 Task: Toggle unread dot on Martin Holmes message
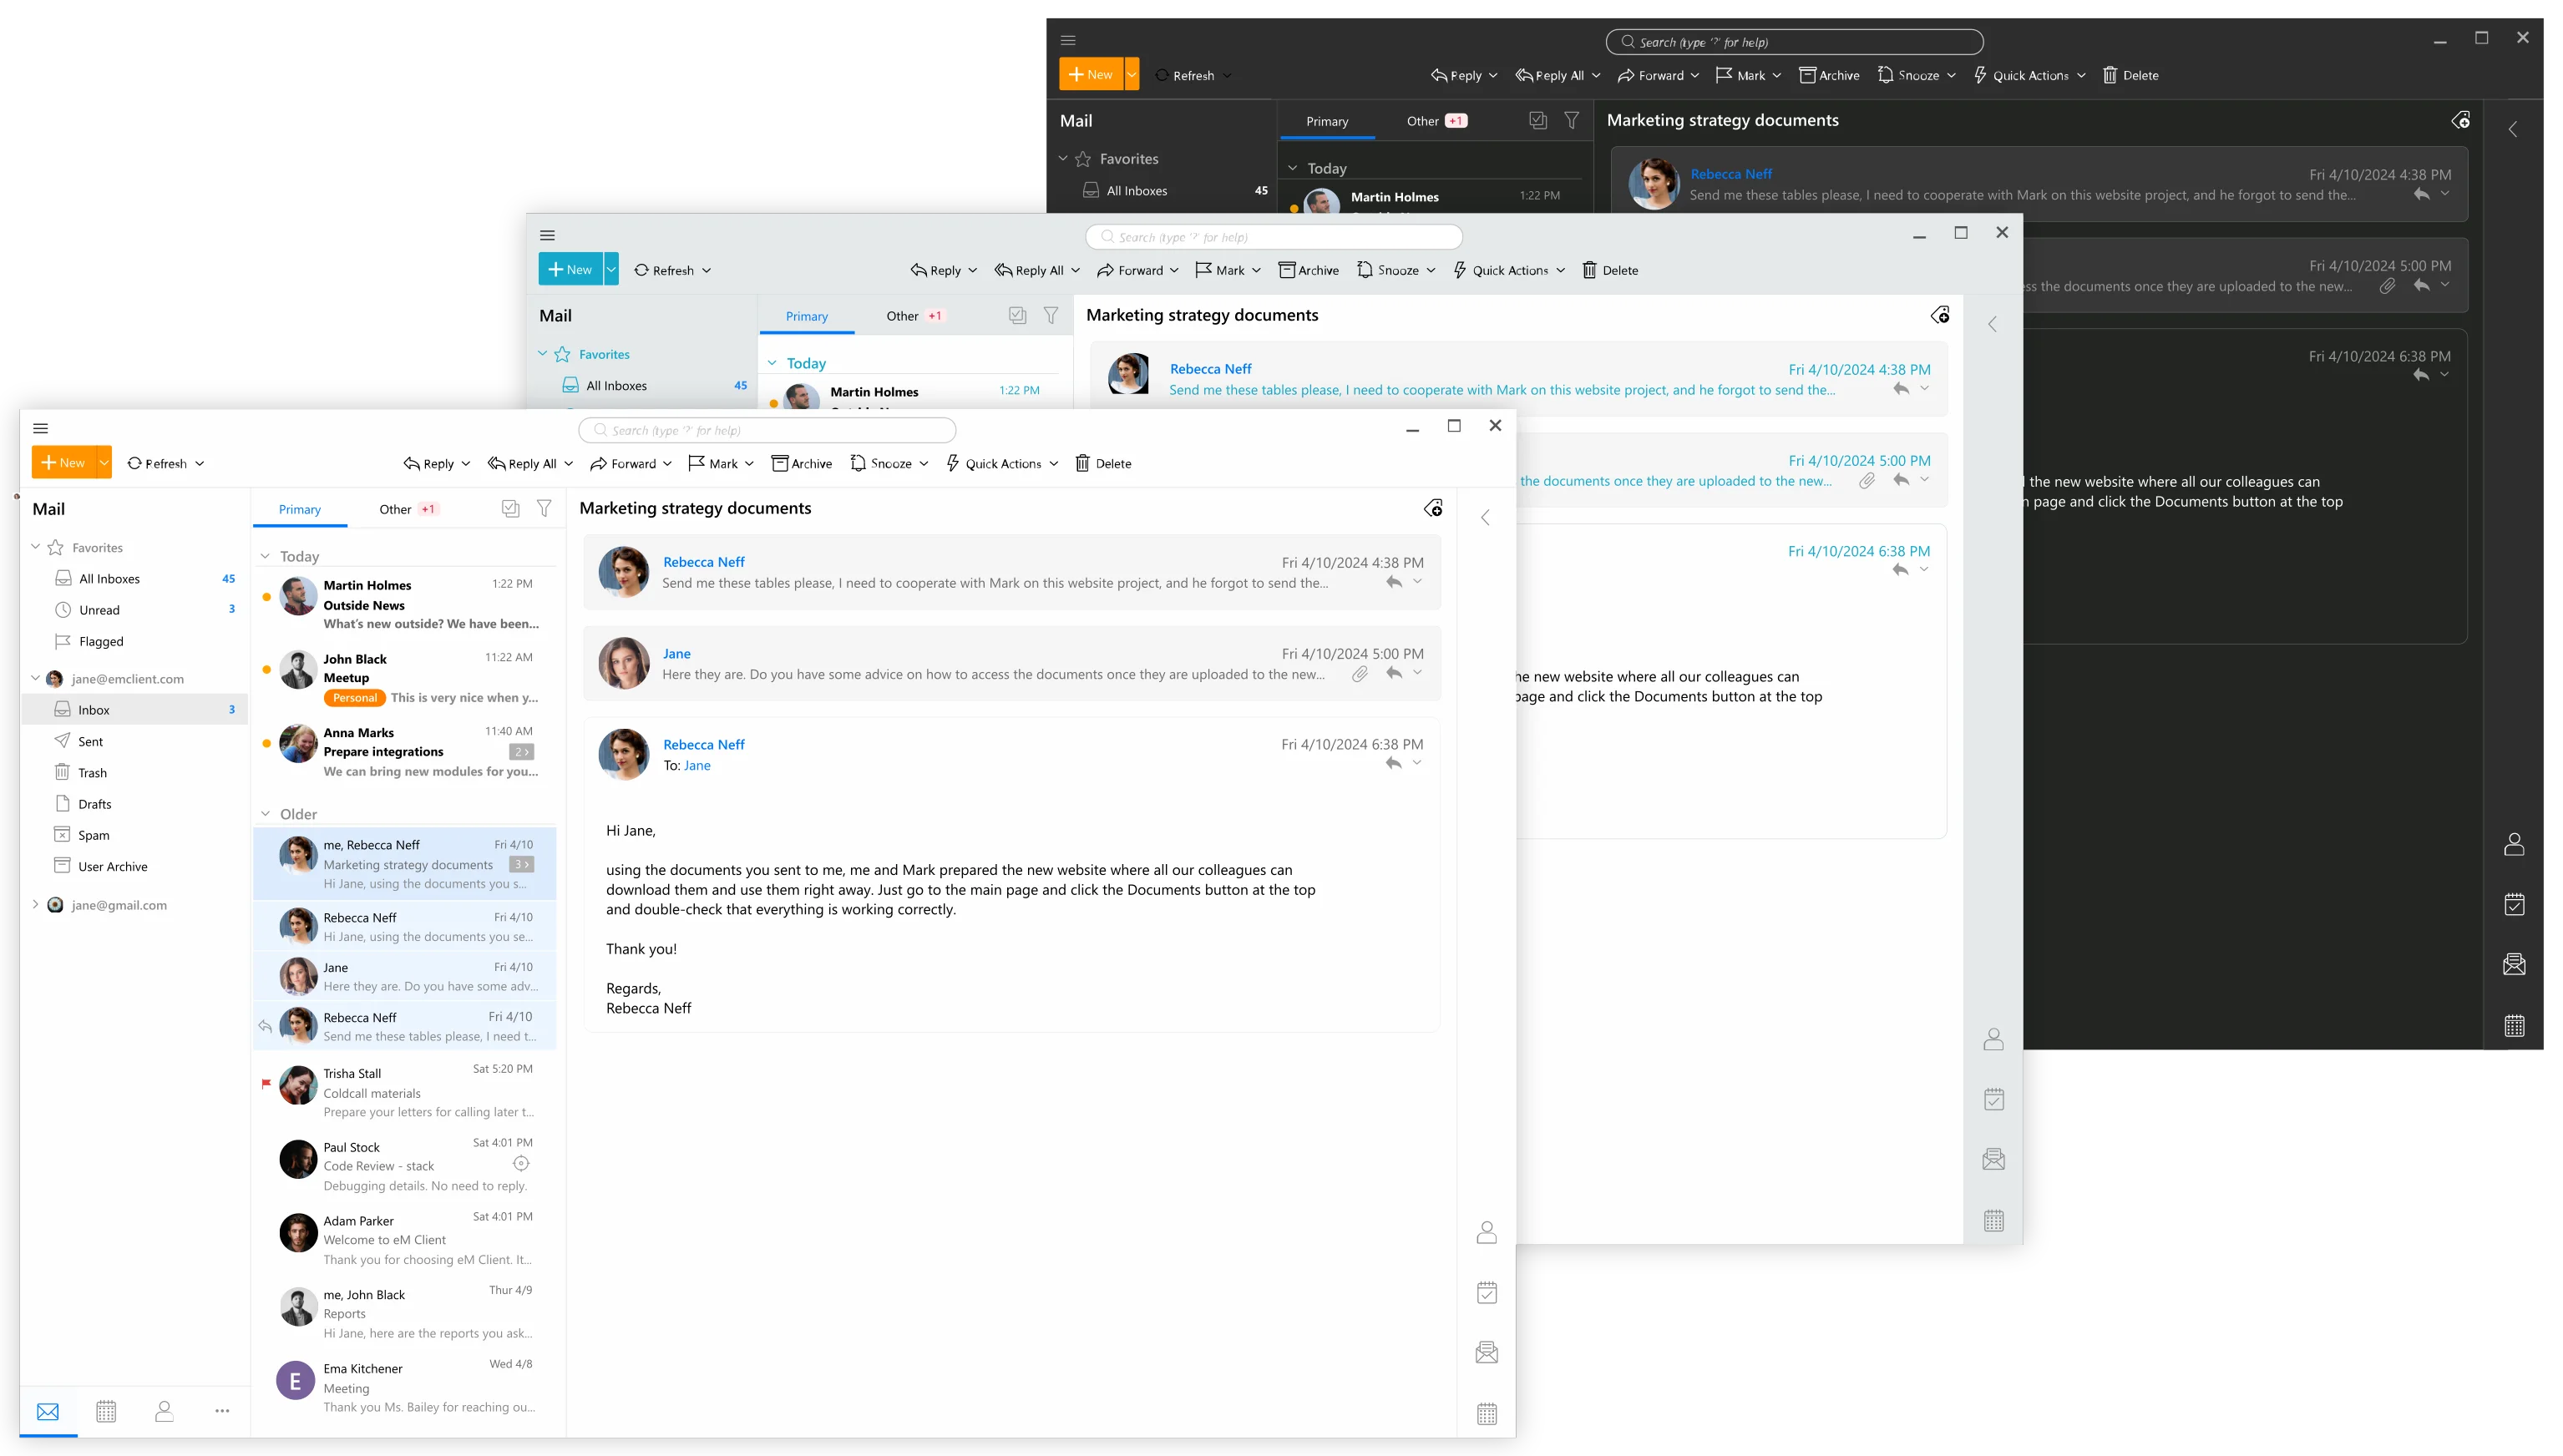coord(266,597)
